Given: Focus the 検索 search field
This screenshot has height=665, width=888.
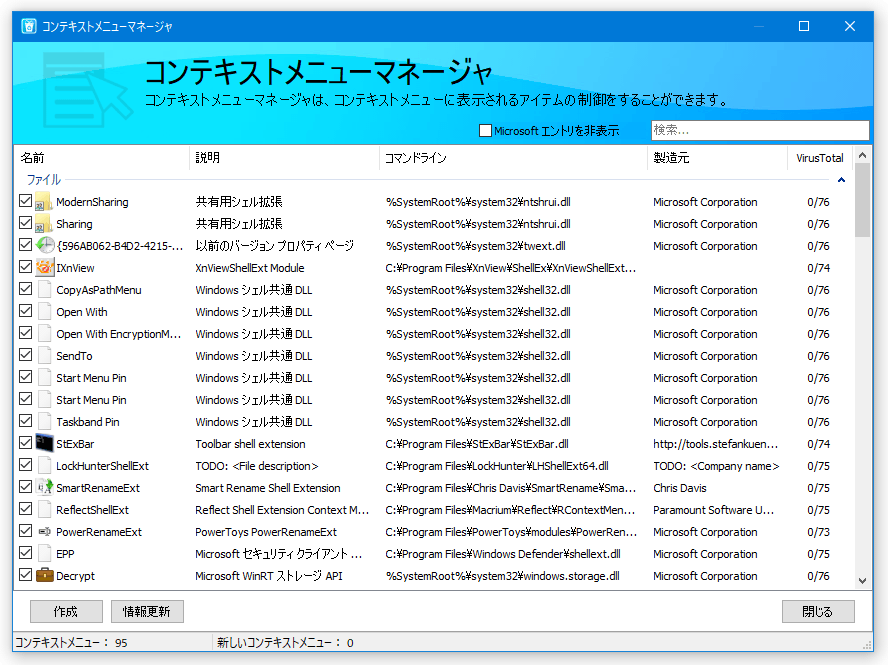Looking at the screenshot, I should [760, 130].
